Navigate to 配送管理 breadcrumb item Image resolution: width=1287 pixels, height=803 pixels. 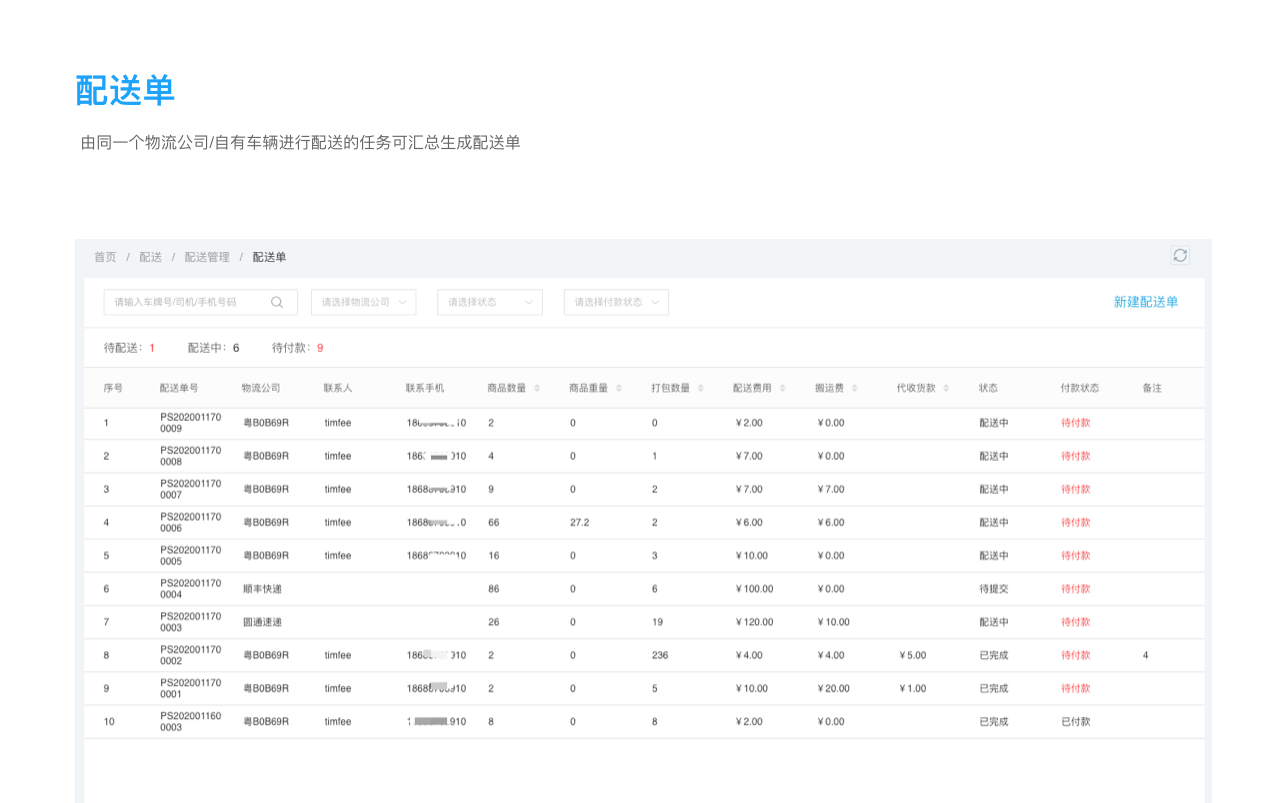tap(207, 257)
